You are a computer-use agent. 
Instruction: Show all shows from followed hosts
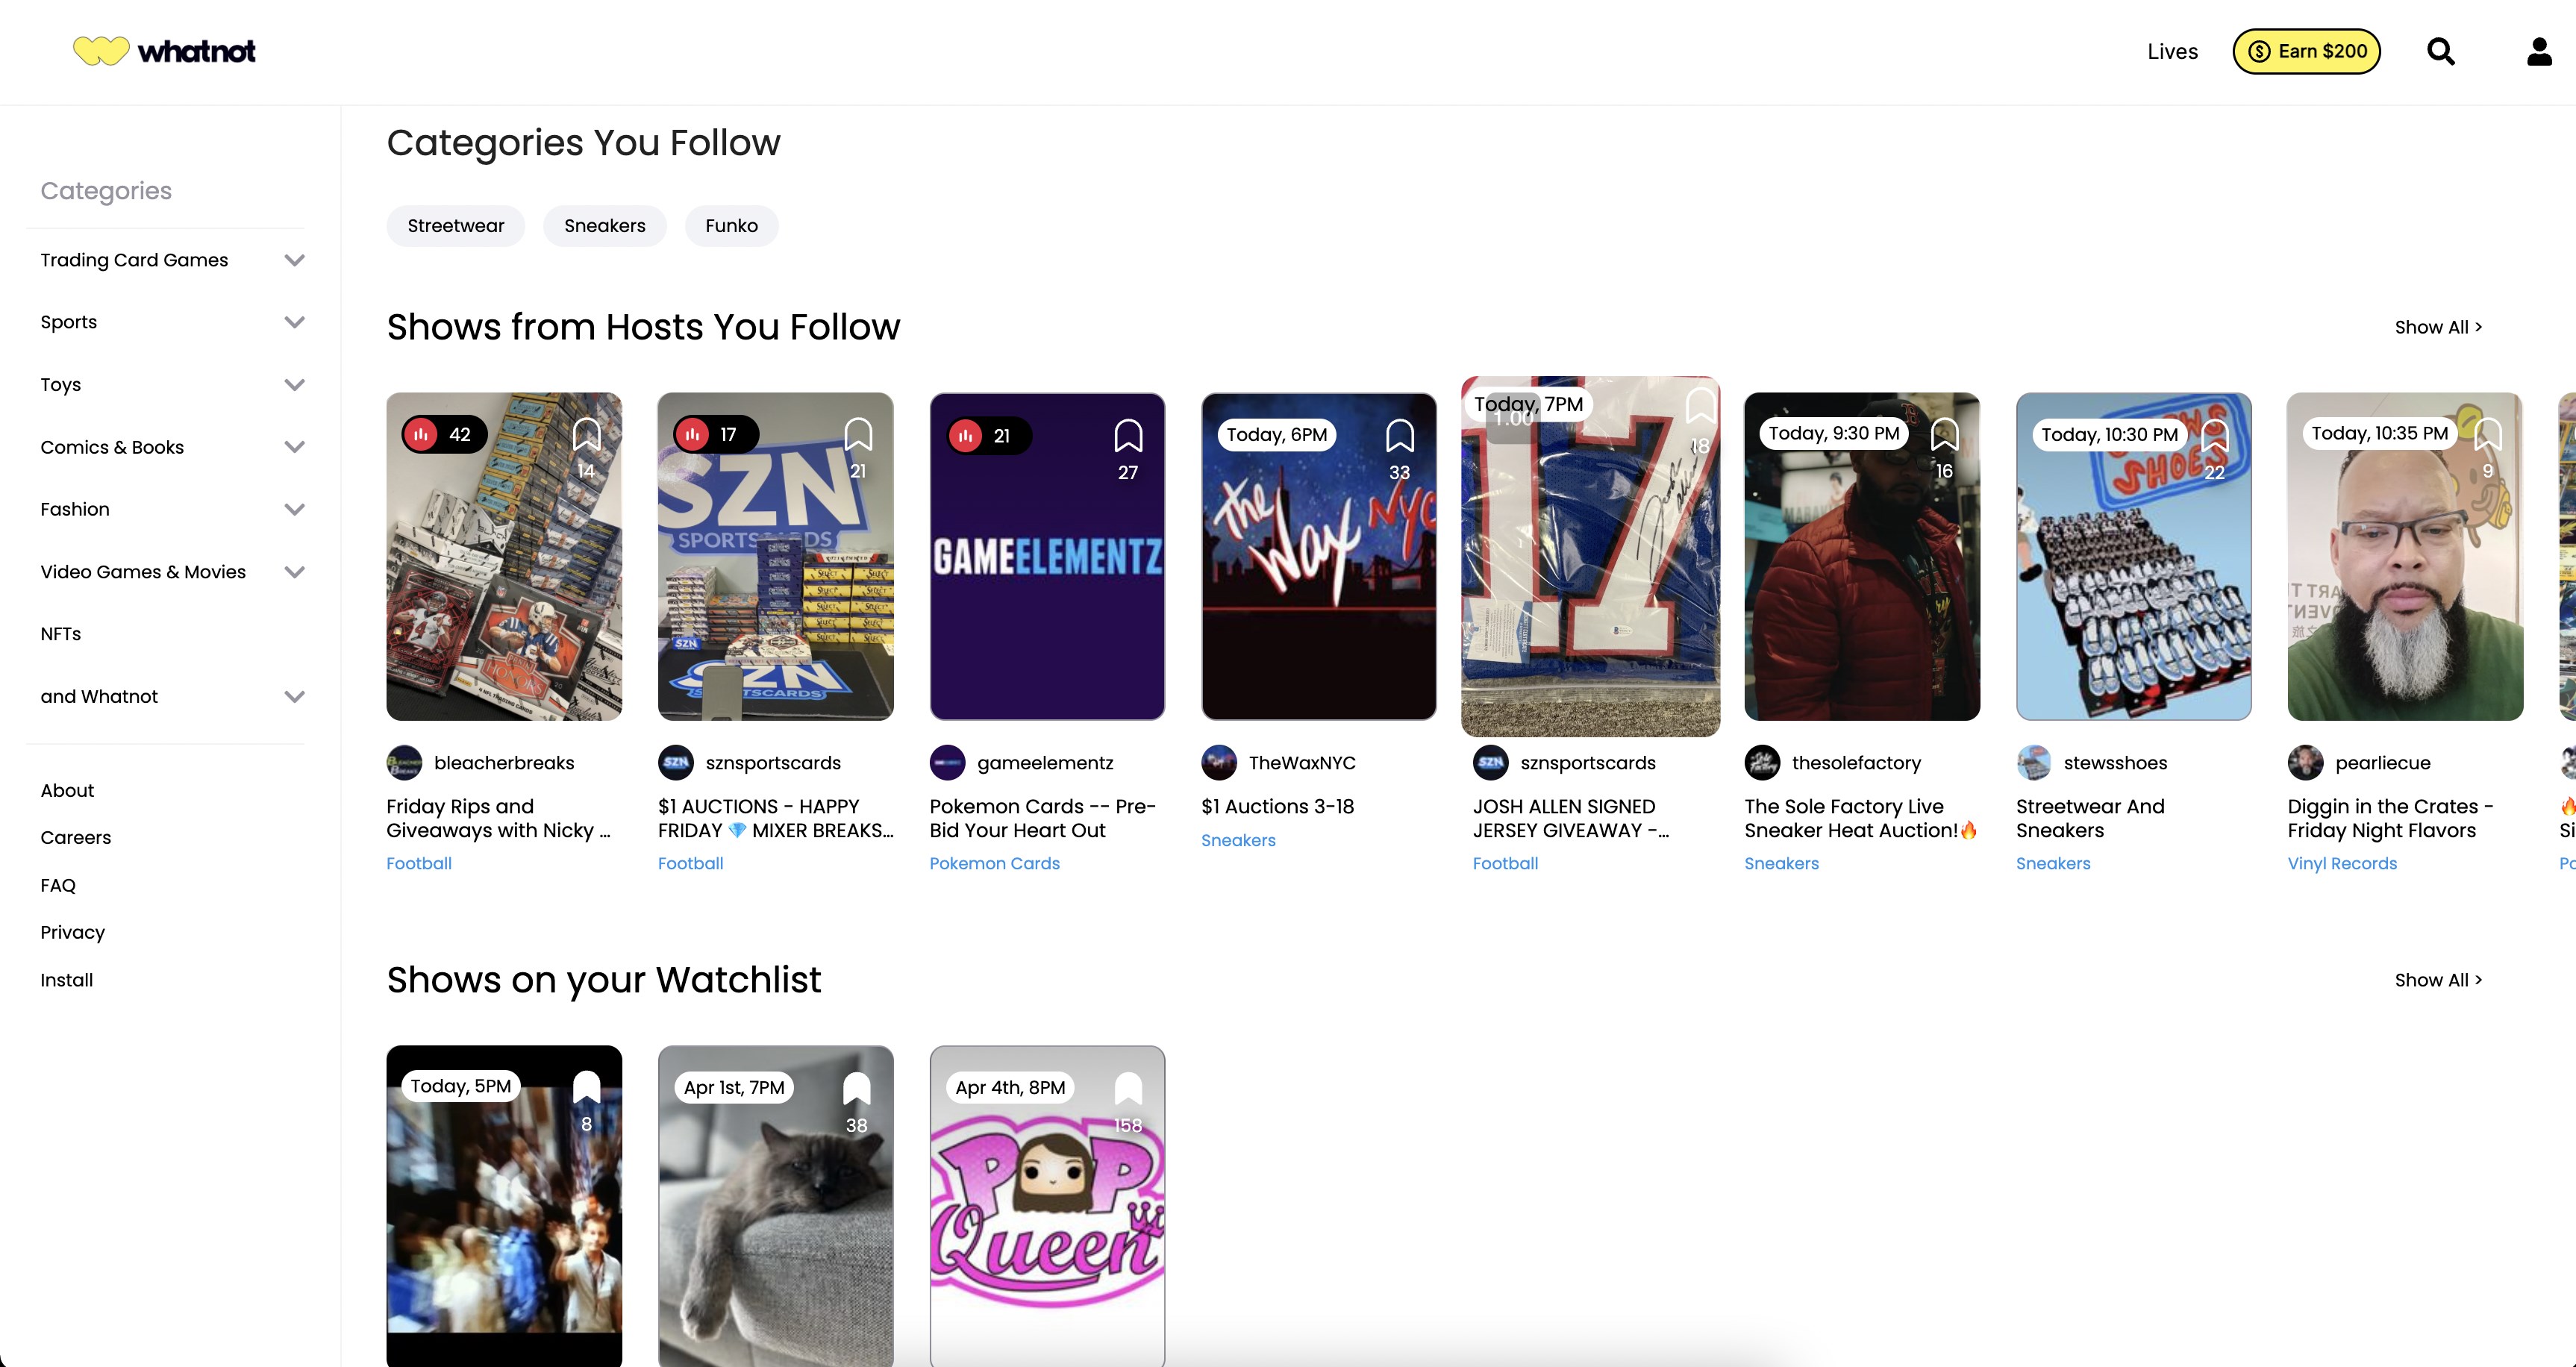coord(2437,327)
